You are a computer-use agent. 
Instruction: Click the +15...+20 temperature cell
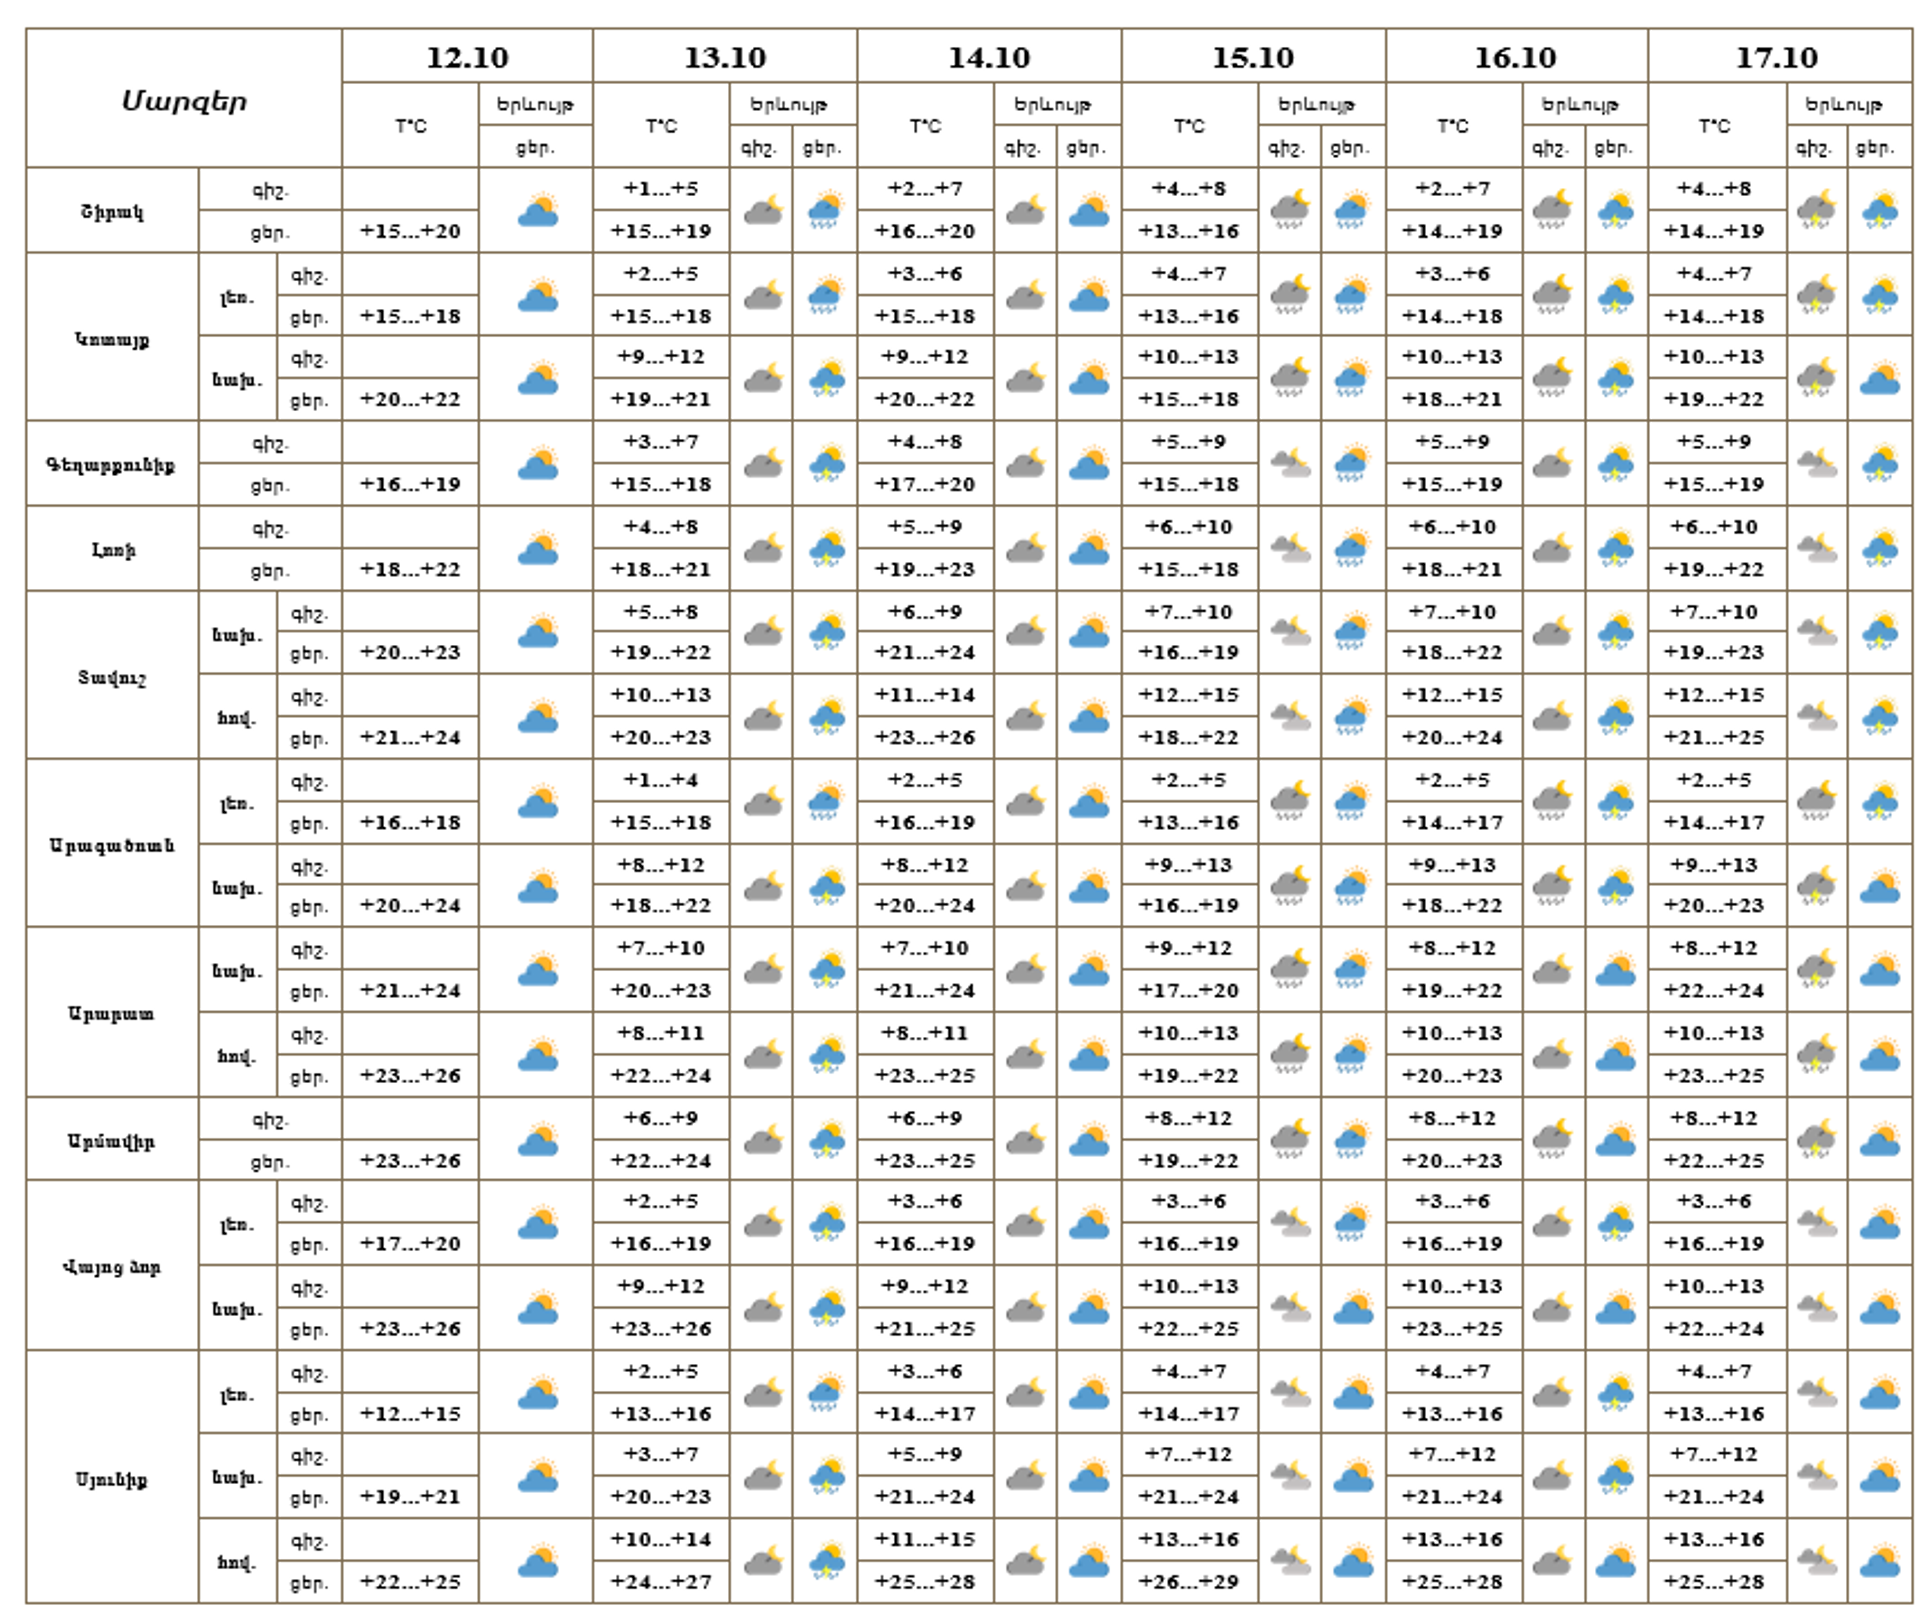tap(410, 232)
